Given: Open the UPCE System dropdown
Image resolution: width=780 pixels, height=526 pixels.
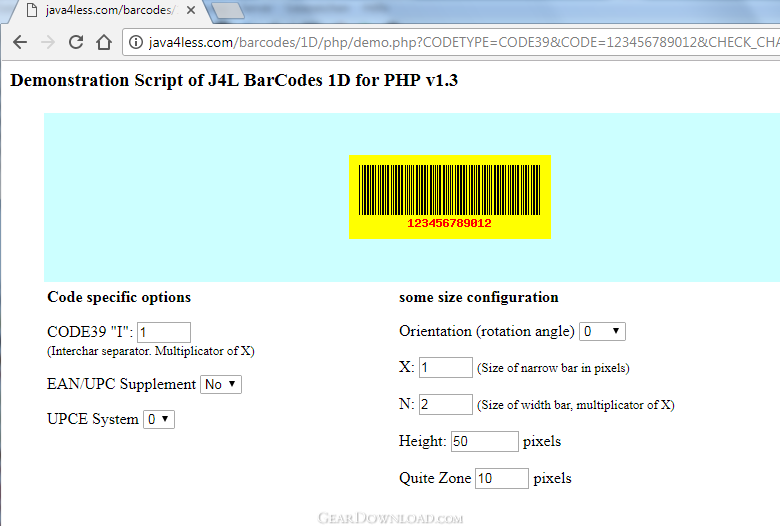Looking at the screenshot, I should point(159,419).
